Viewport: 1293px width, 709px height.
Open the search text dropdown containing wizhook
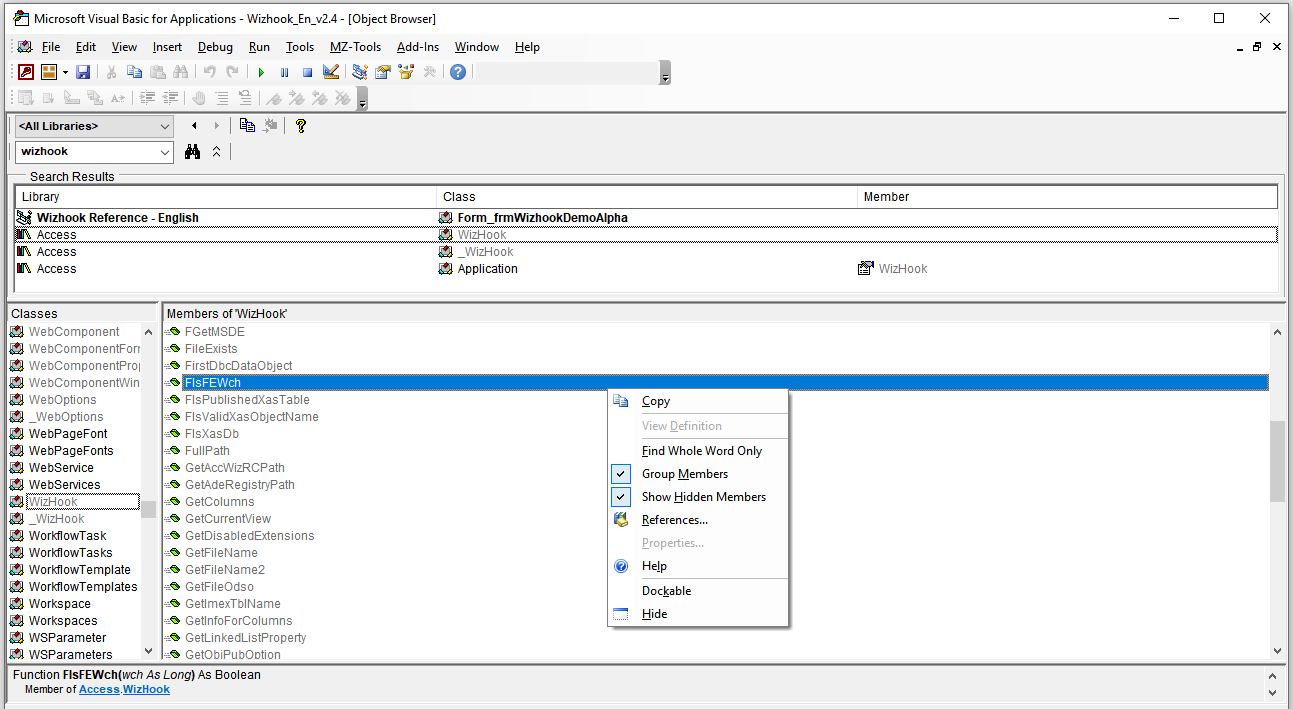coord(165,152)
